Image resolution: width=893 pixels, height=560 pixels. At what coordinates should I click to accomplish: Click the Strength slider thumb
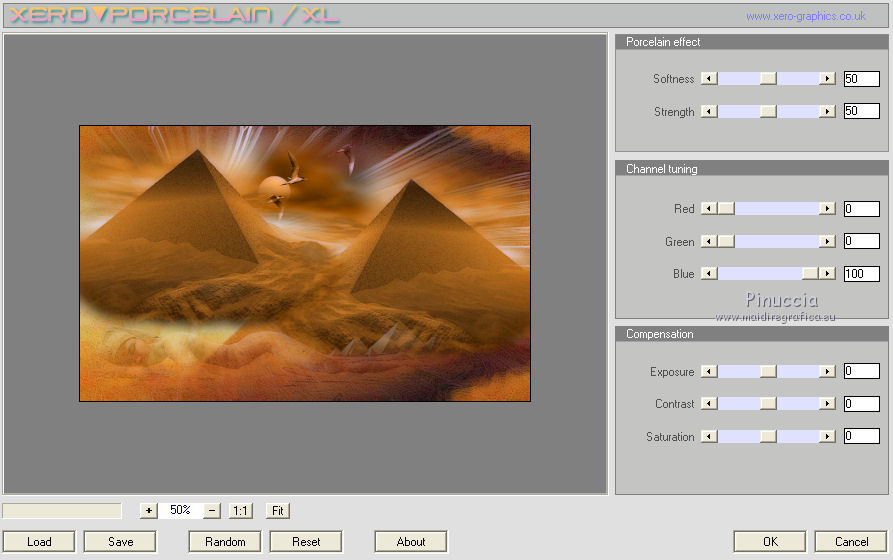(768, 111)
